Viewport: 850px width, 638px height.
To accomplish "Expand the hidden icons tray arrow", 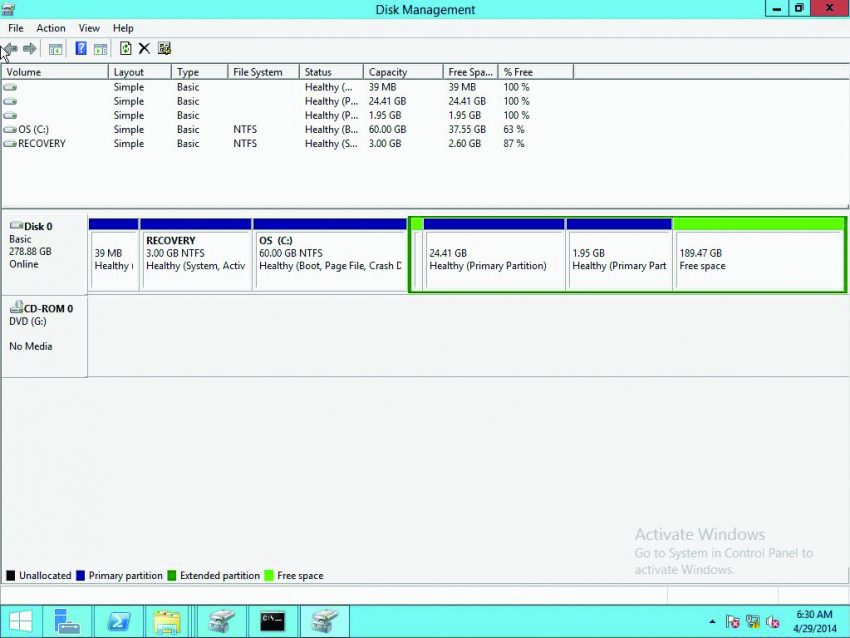I will (x=712, y=621).
